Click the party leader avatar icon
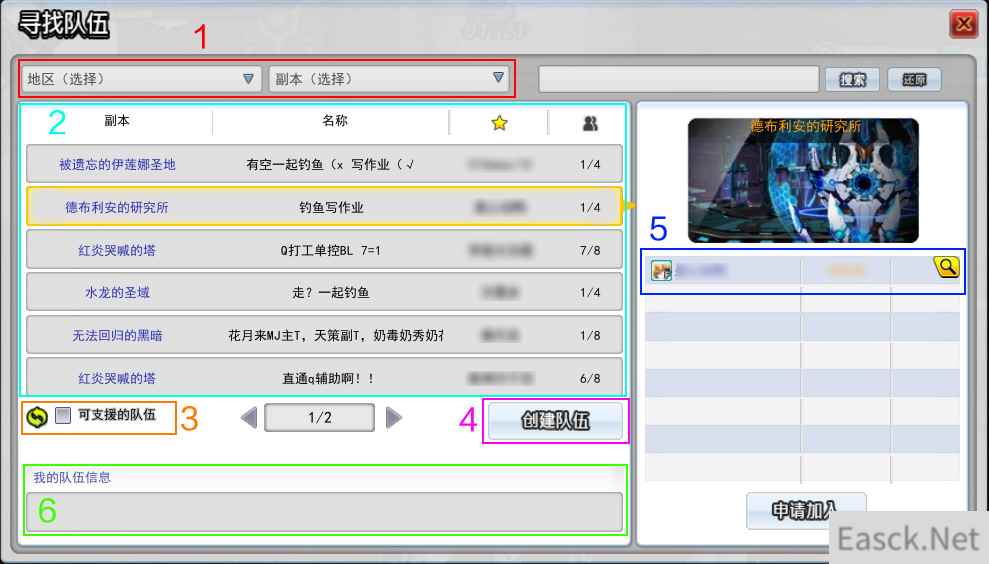Image resolution: width=989 pixels, height=564 pixels. (661, 271)
